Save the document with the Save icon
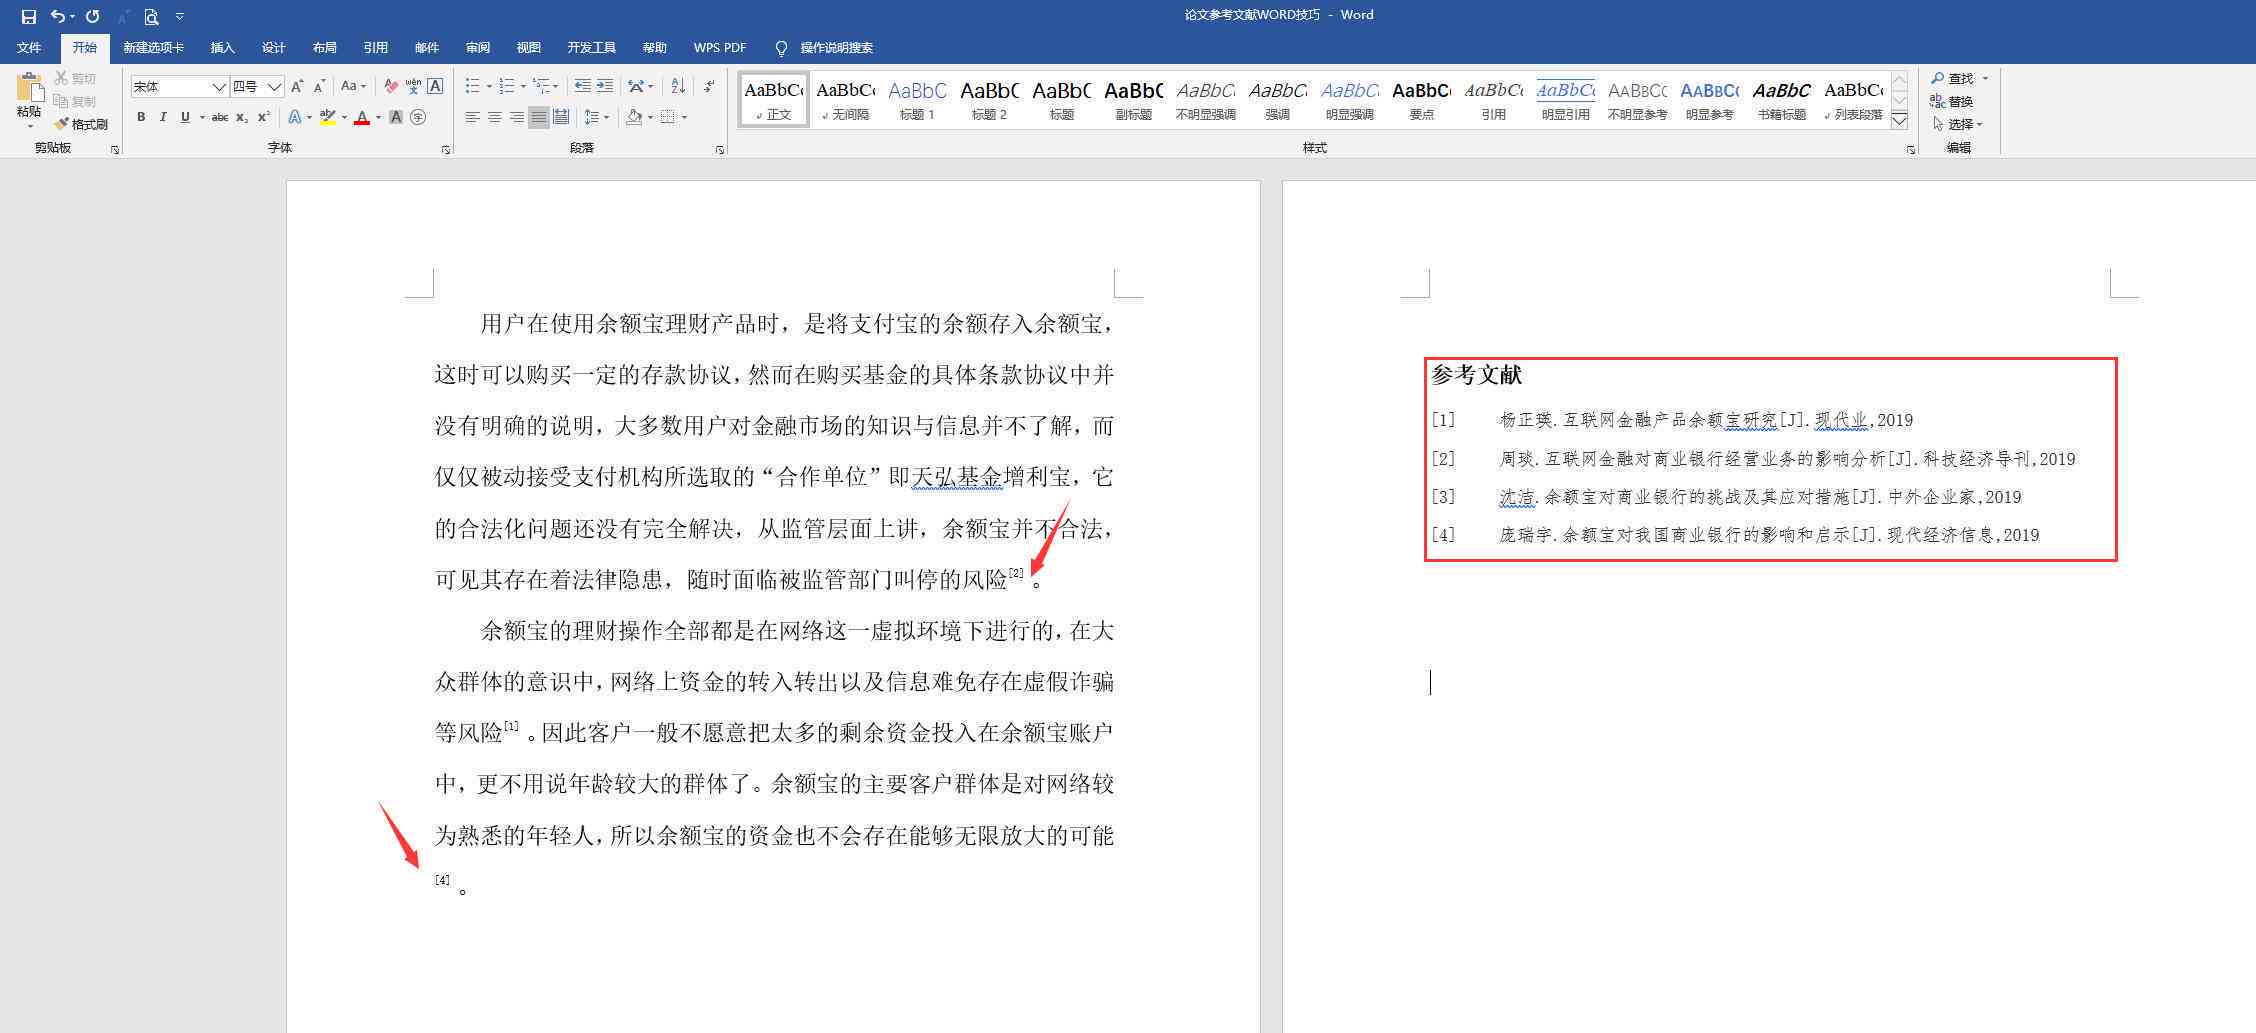 click(28, 16)
